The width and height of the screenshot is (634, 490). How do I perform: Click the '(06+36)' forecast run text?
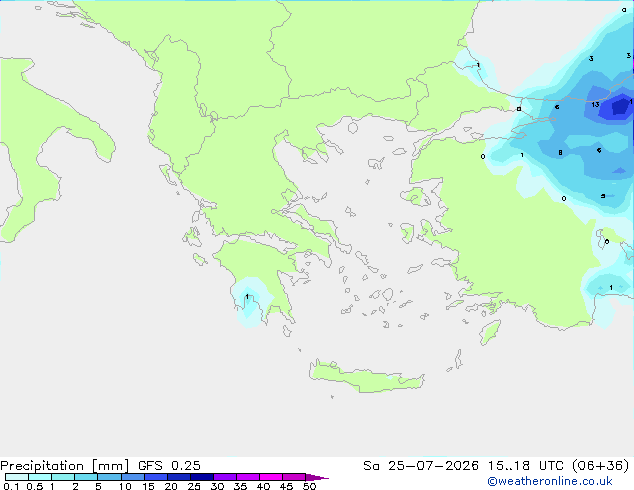pyautogui.click(x=601, y=466)
